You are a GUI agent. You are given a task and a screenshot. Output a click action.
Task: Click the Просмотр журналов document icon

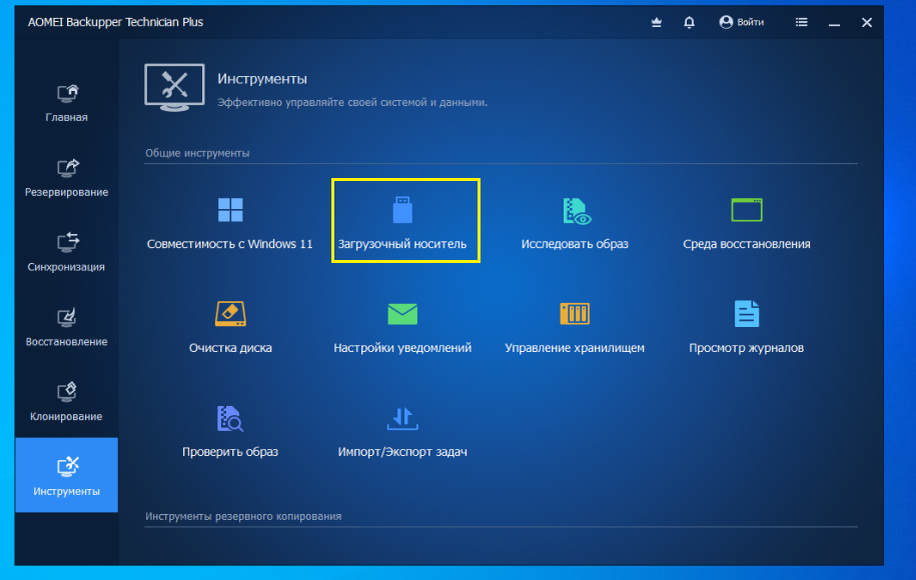coord(747,314)
